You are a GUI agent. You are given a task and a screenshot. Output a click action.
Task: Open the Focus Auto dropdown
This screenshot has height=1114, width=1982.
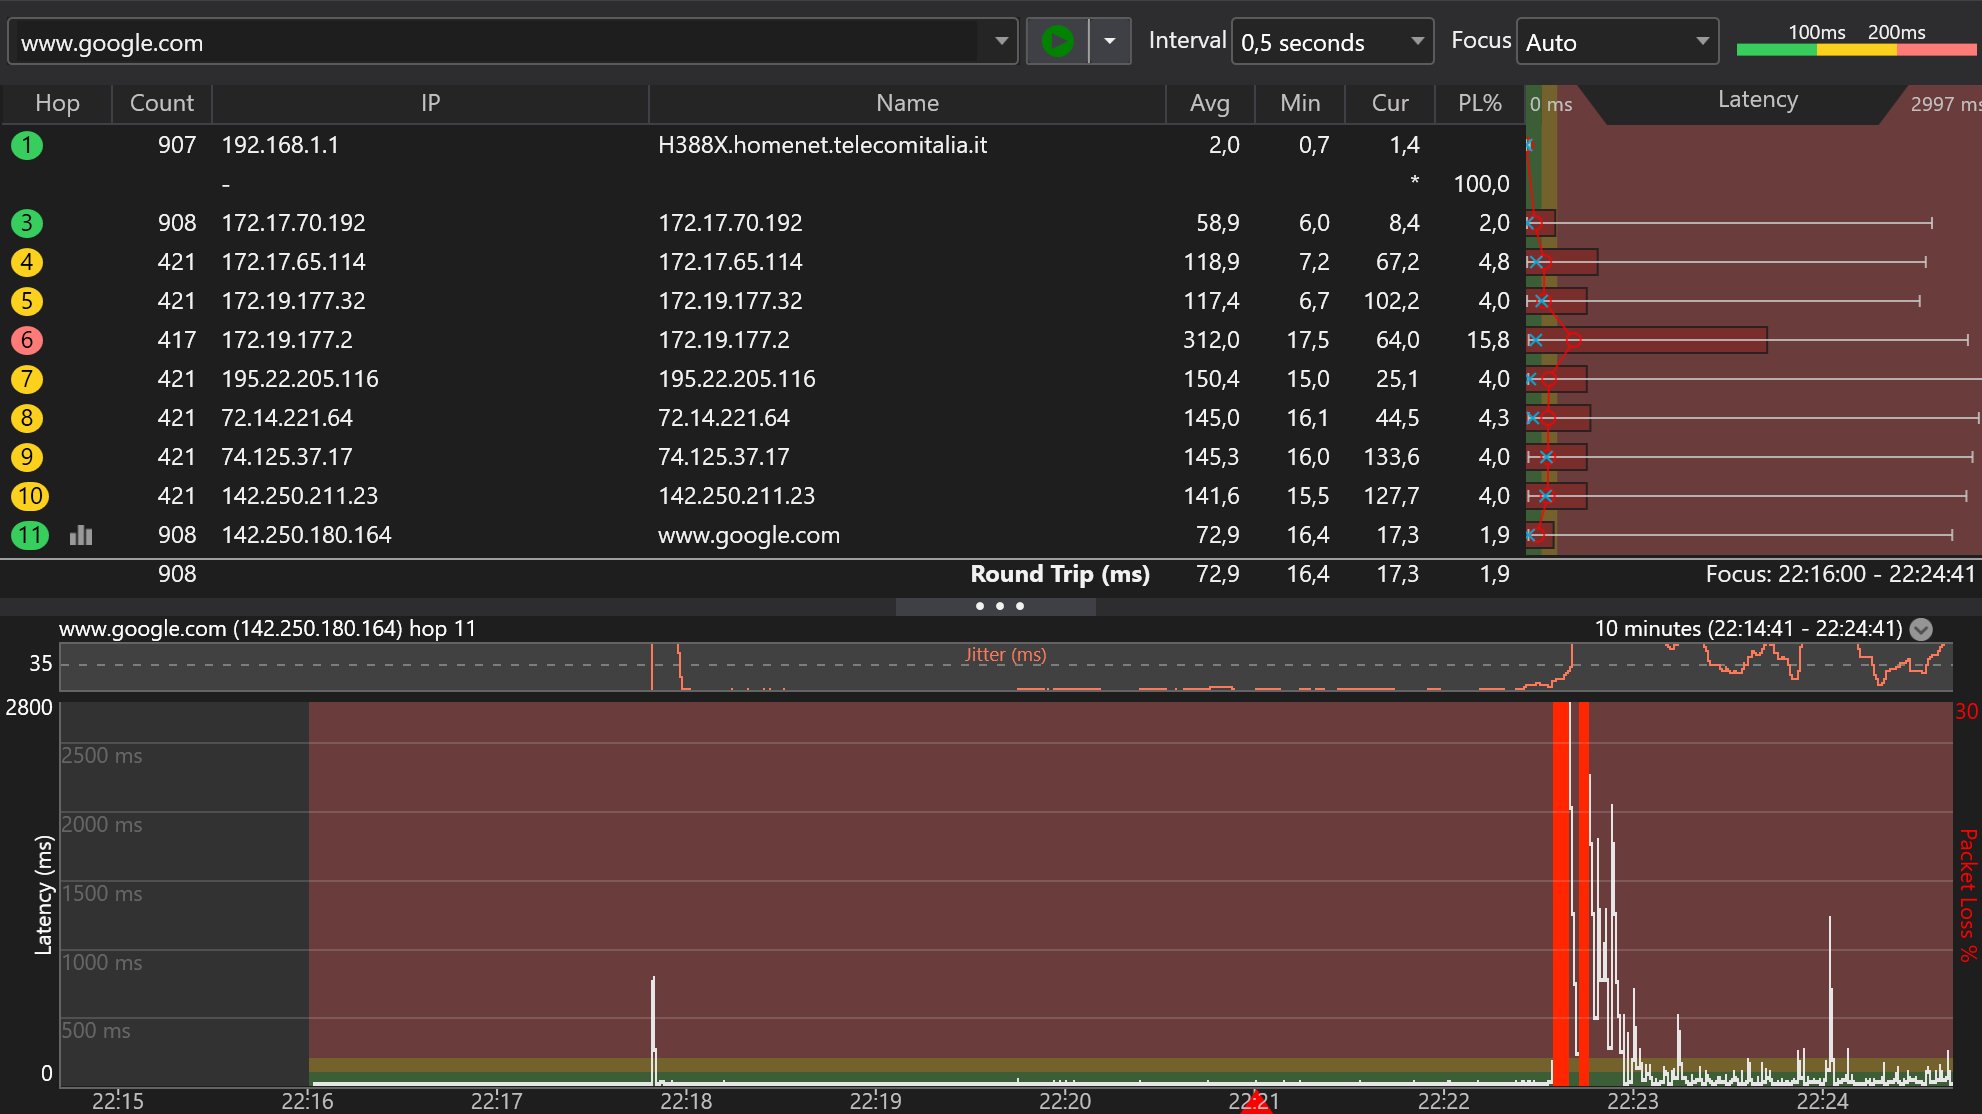point(1616,42)
